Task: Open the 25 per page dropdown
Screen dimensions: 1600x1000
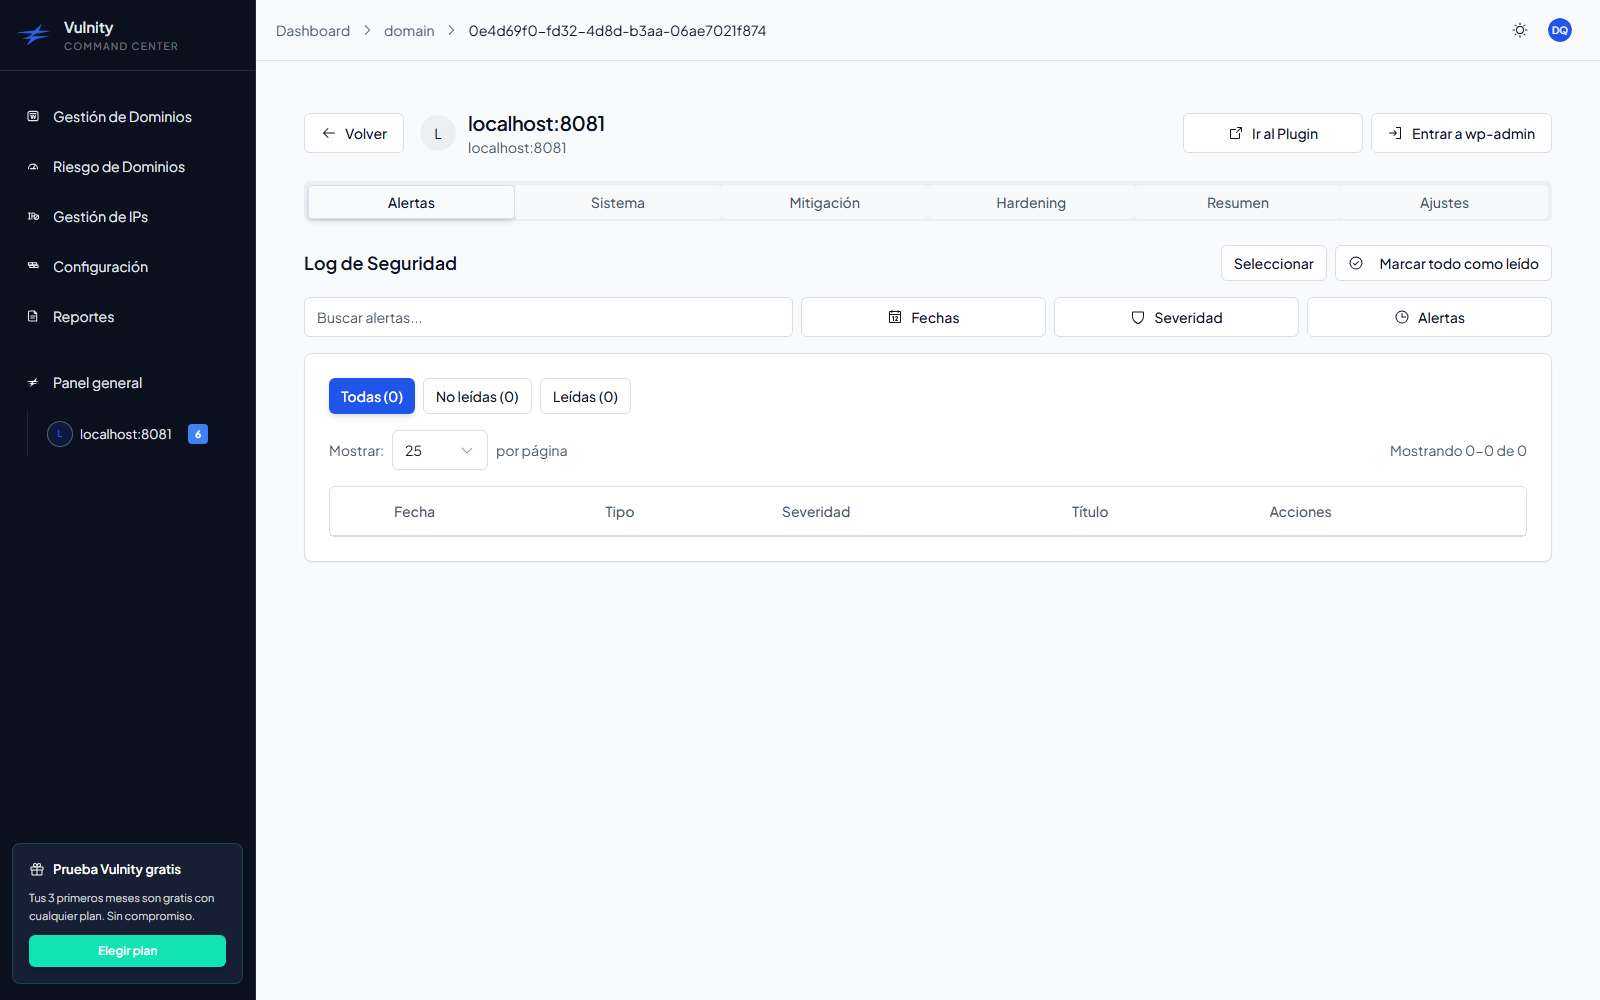Action: (x=440, y=450)
